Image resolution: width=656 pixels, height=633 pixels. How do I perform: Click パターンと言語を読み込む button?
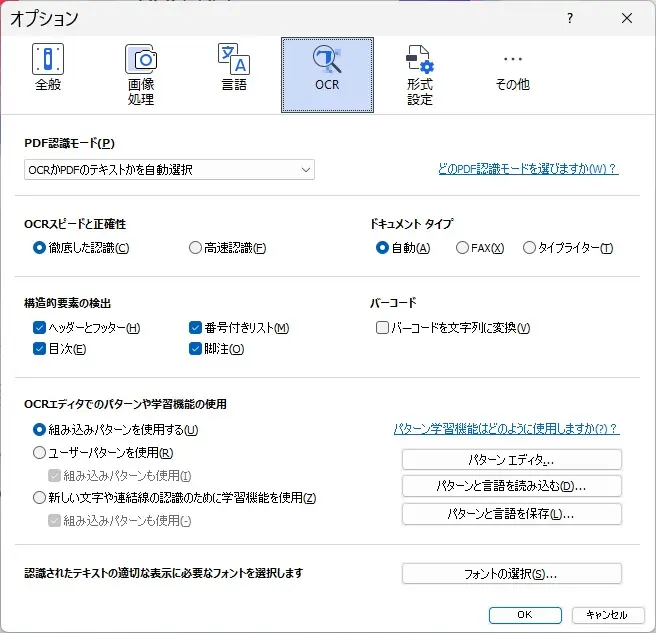click(x=512, y=486)
